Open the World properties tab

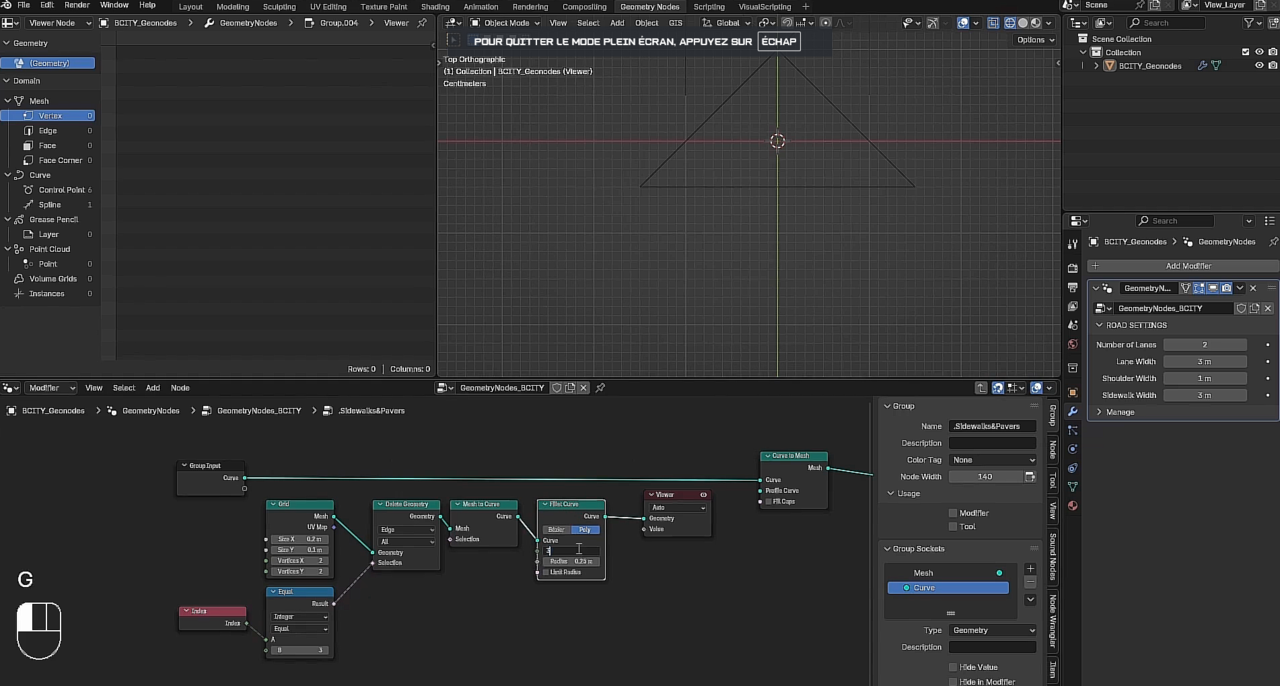[x=1073, y=345]
